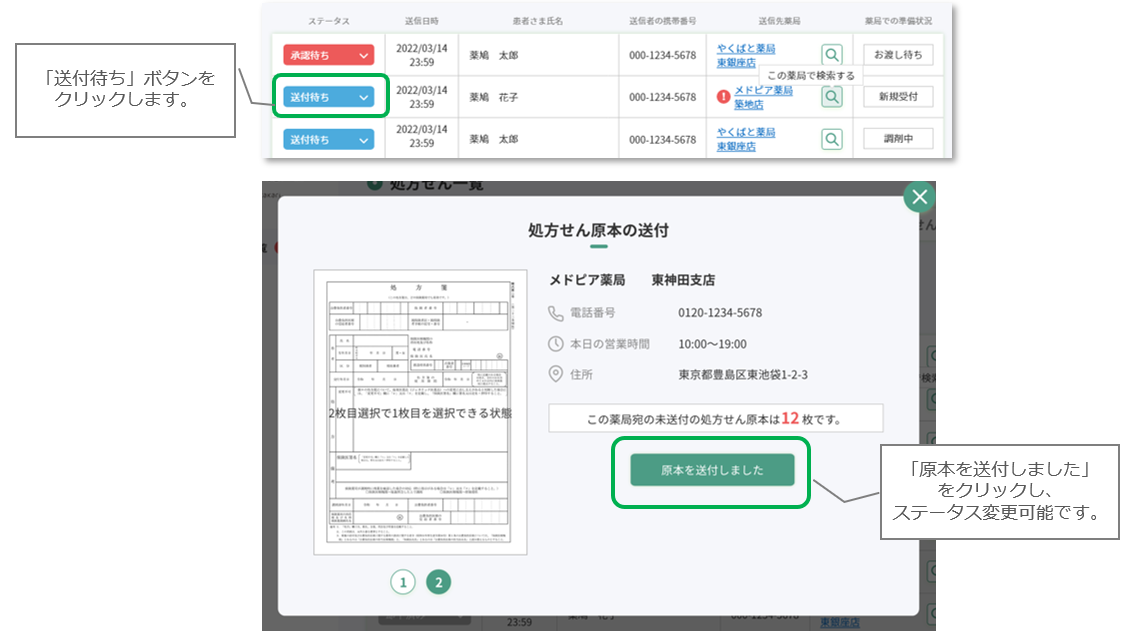Click the 調剤中 status button
Viewport: 1137px width, 644px height.
[898, 139]
